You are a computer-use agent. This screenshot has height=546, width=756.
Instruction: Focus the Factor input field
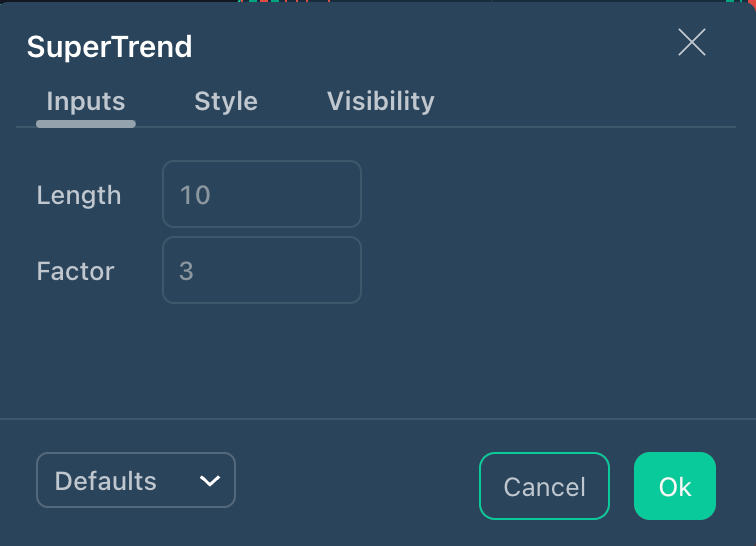tap(262, 270)
